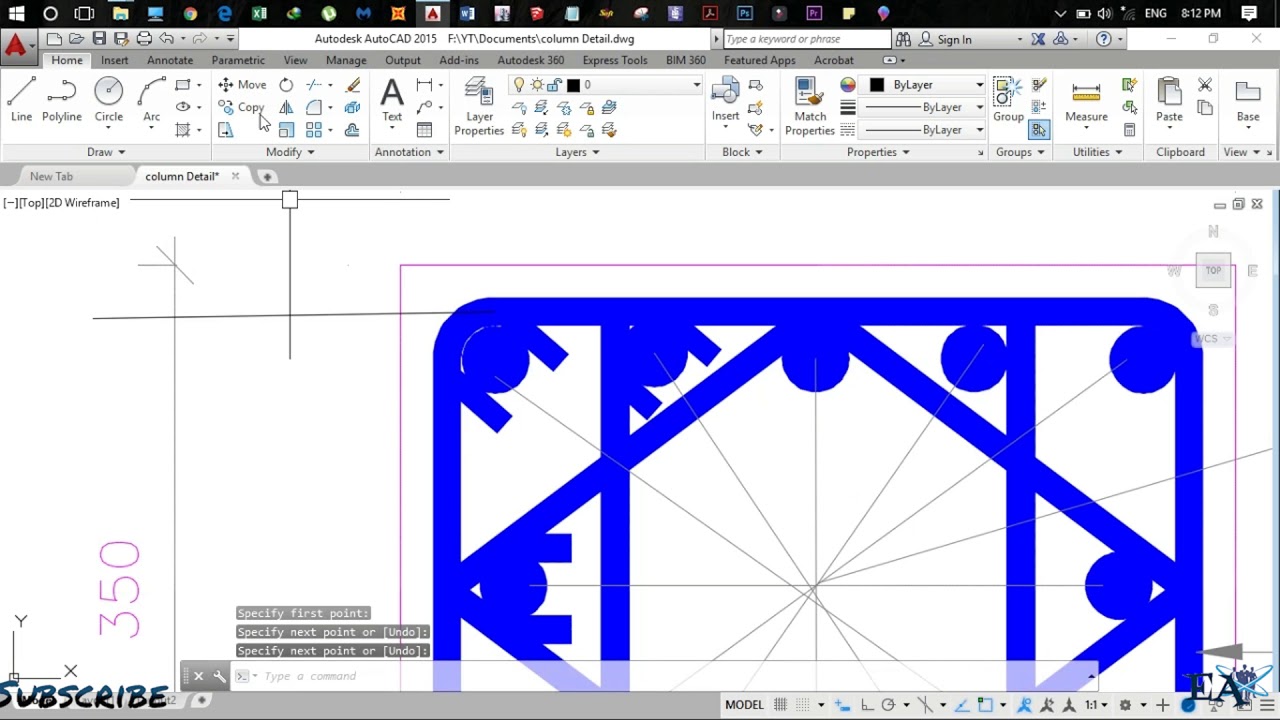Open the annotation scale 1:1 dropdown
The image size is (1280, 720).
click(x=1097, y=705)
